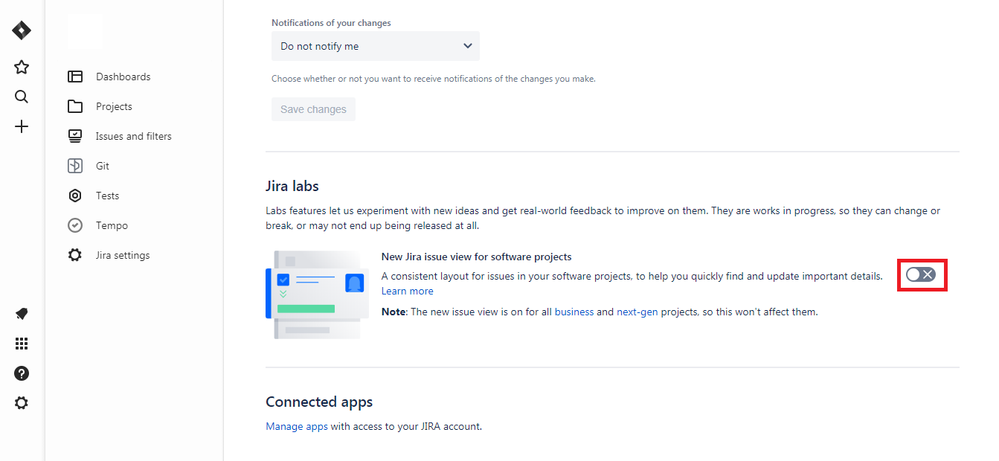999x461 pixels.
Task: Click the Jira diamond logo icon
Action: tap(21, 31)
